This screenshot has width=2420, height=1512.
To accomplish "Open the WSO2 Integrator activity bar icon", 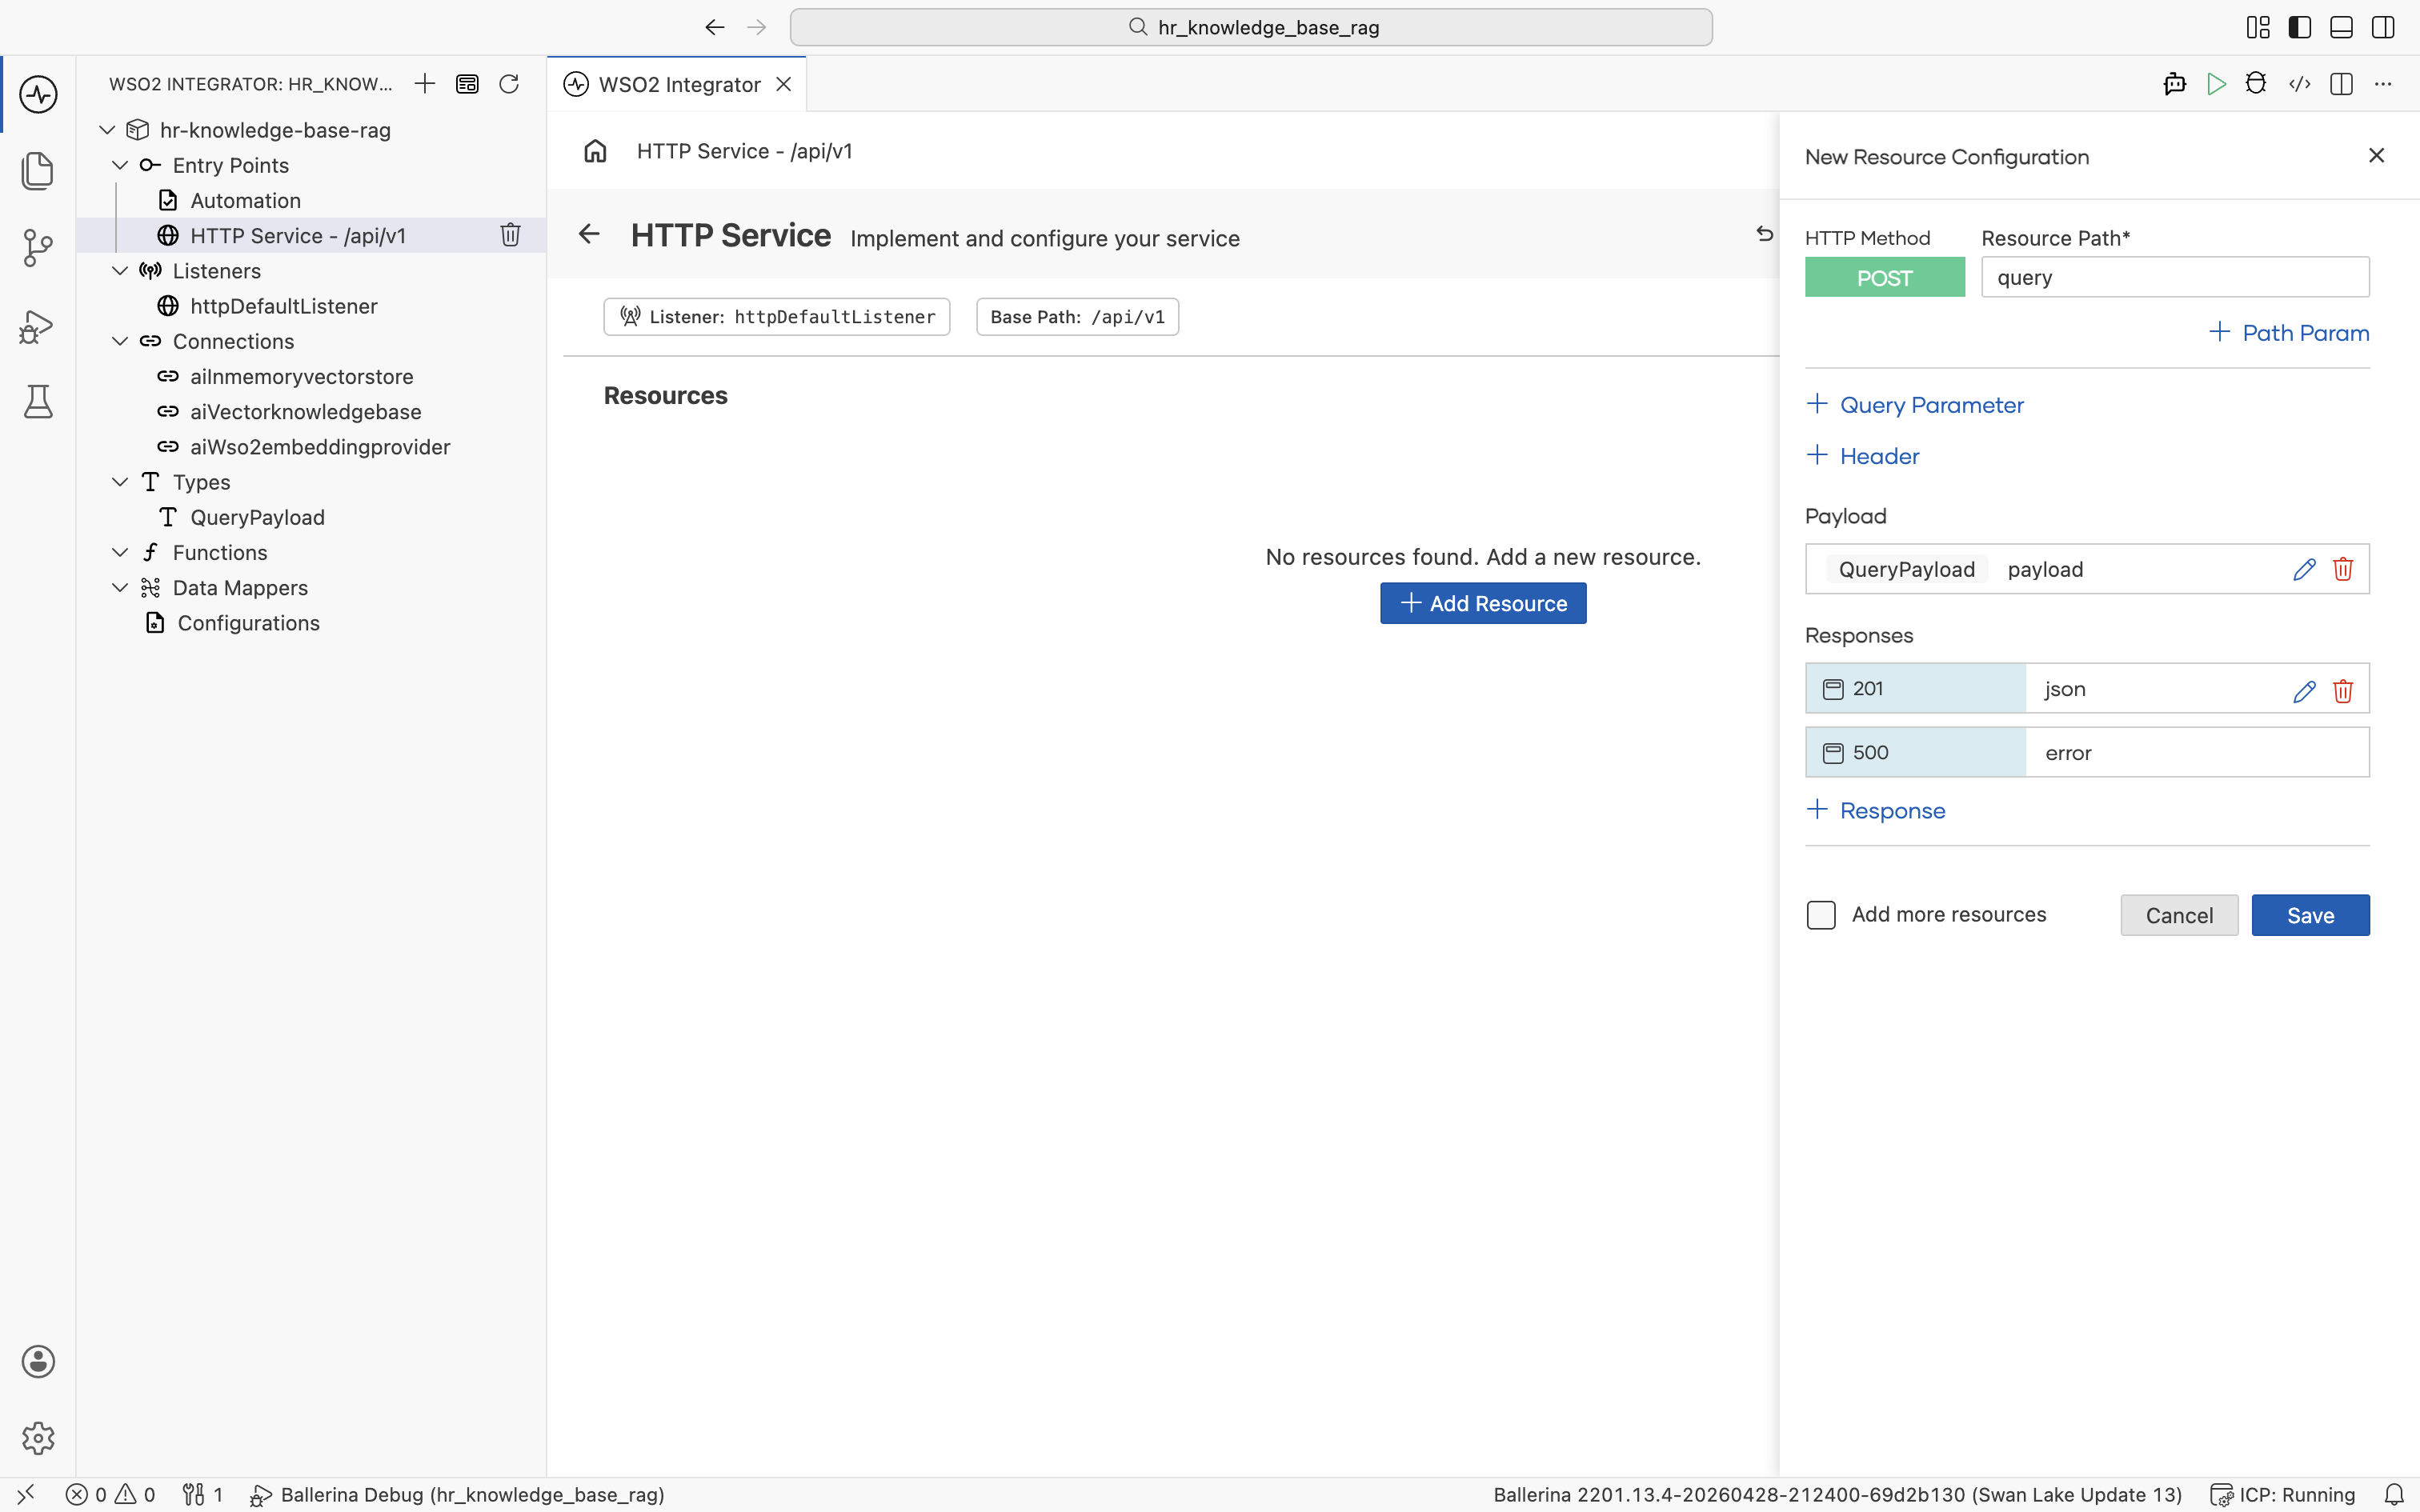I will [38, 95].
